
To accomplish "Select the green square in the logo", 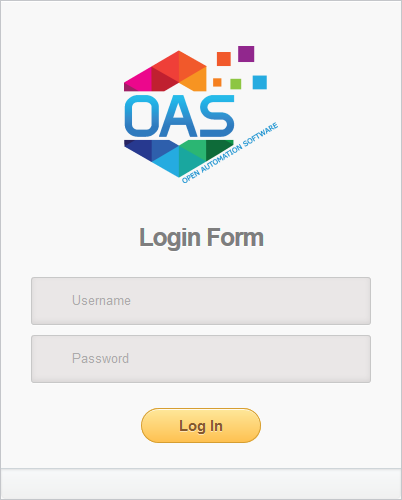I will click(236, 84).
